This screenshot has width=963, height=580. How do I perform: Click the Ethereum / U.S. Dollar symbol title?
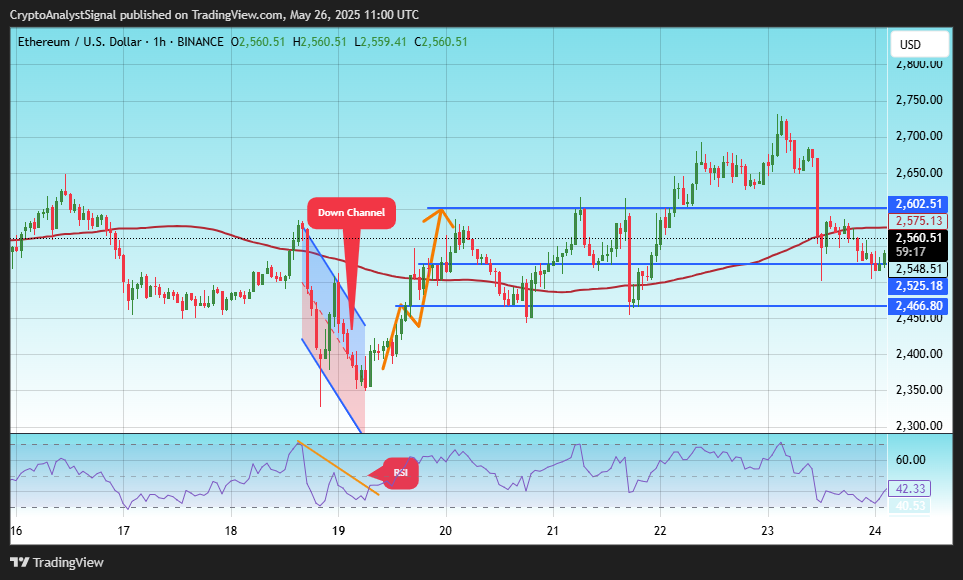point(79,42)
